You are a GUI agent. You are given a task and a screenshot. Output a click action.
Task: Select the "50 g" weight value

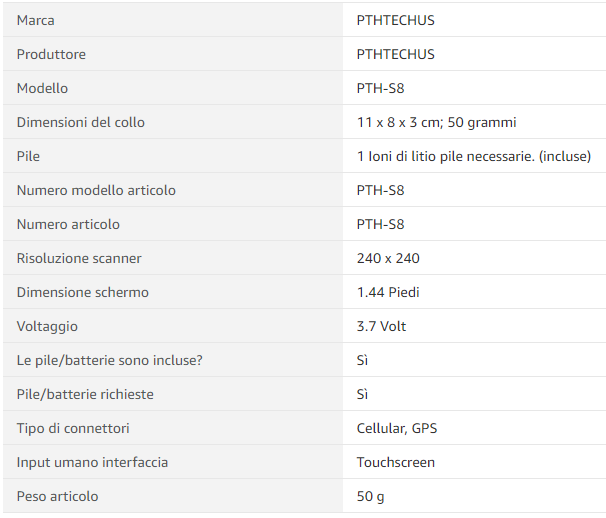pos(370,496)
